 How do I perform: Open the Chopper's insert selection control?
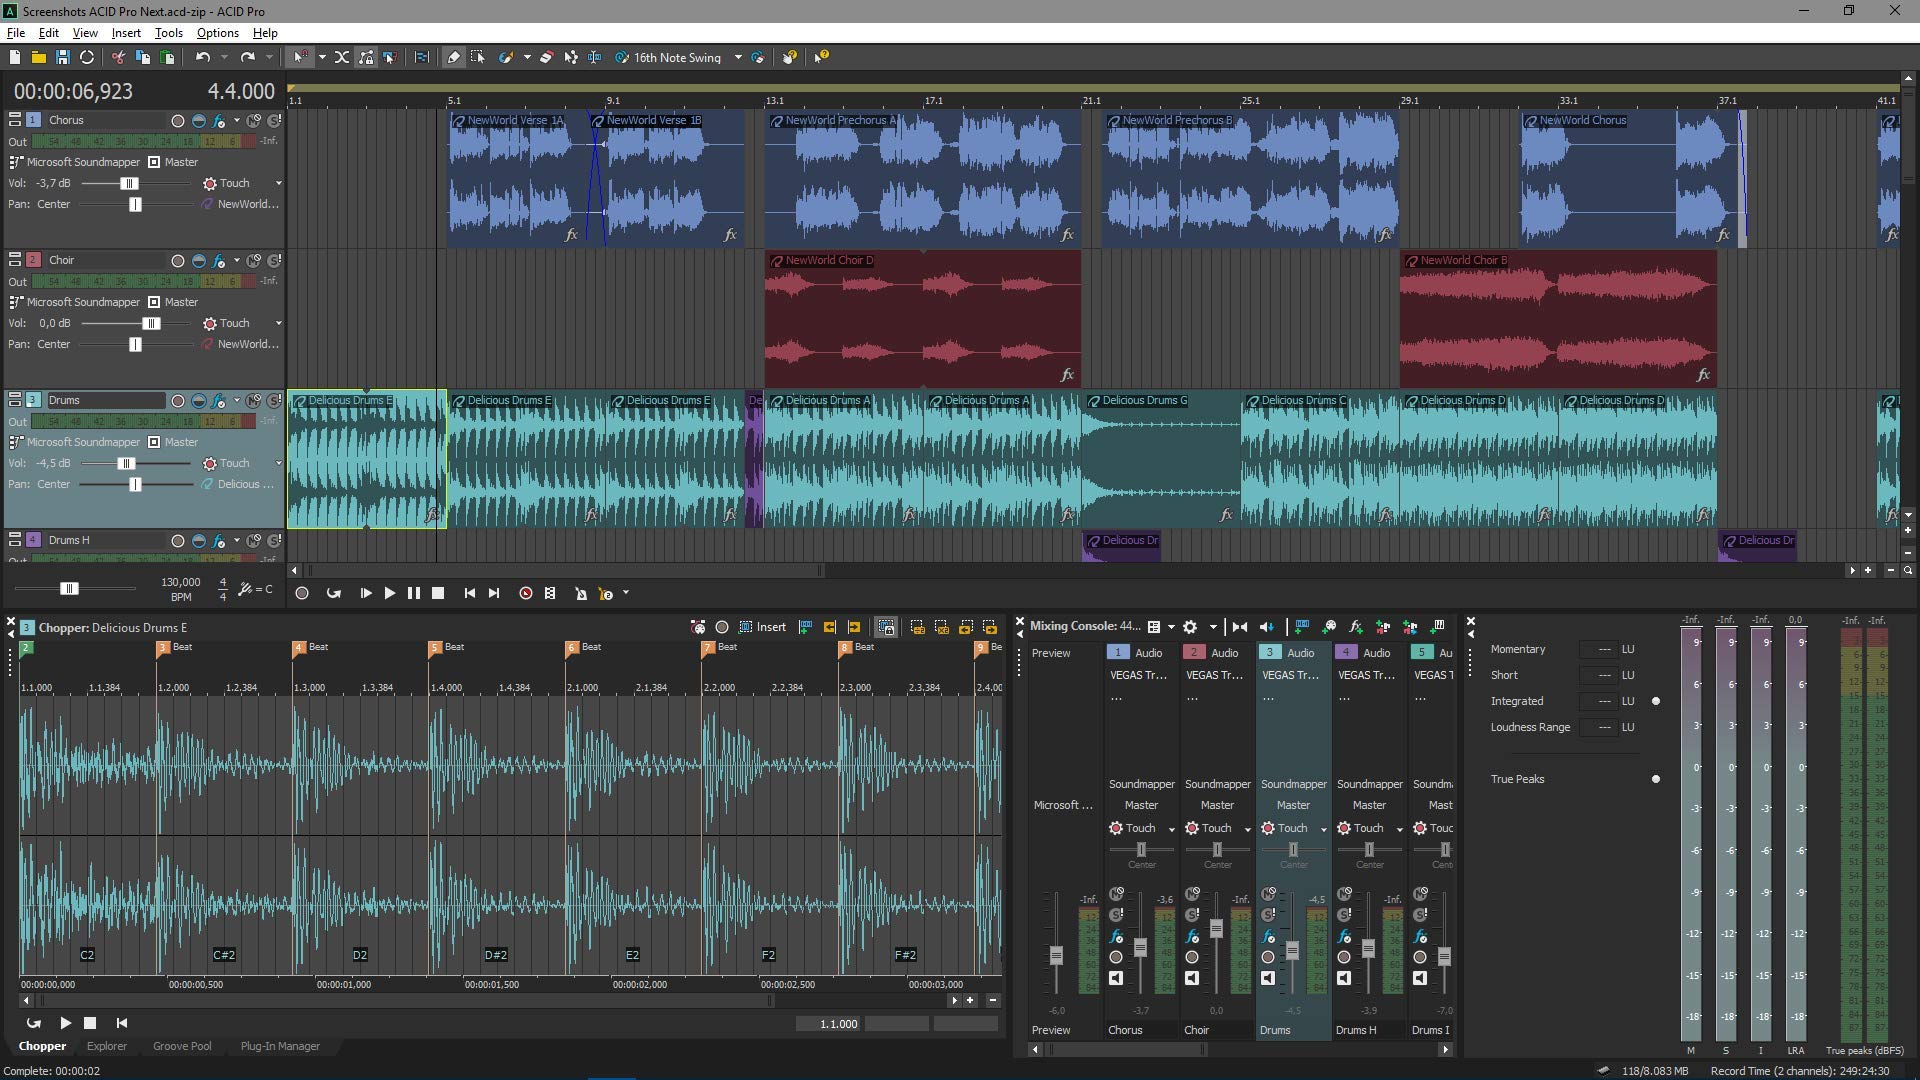click(x=745, y=627)
